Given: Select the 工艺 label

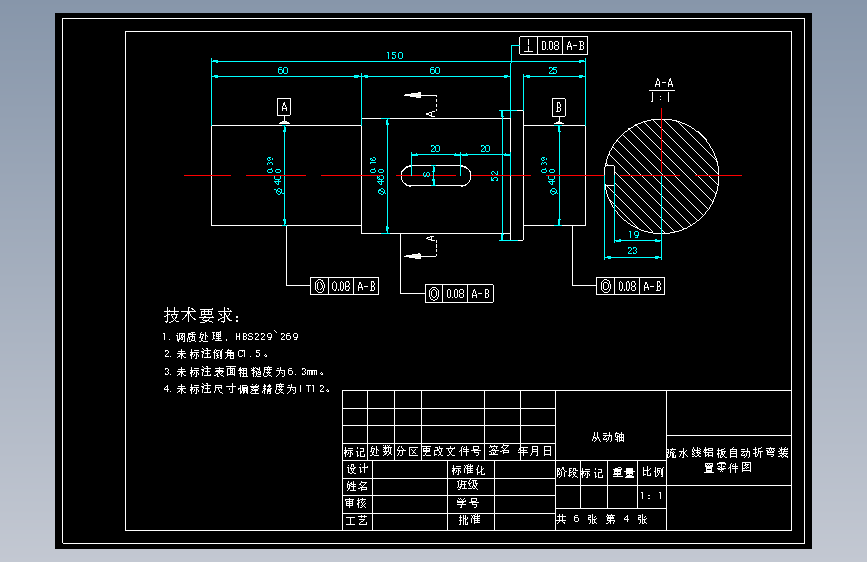Looking at the screenshot, I should [356, 521].
